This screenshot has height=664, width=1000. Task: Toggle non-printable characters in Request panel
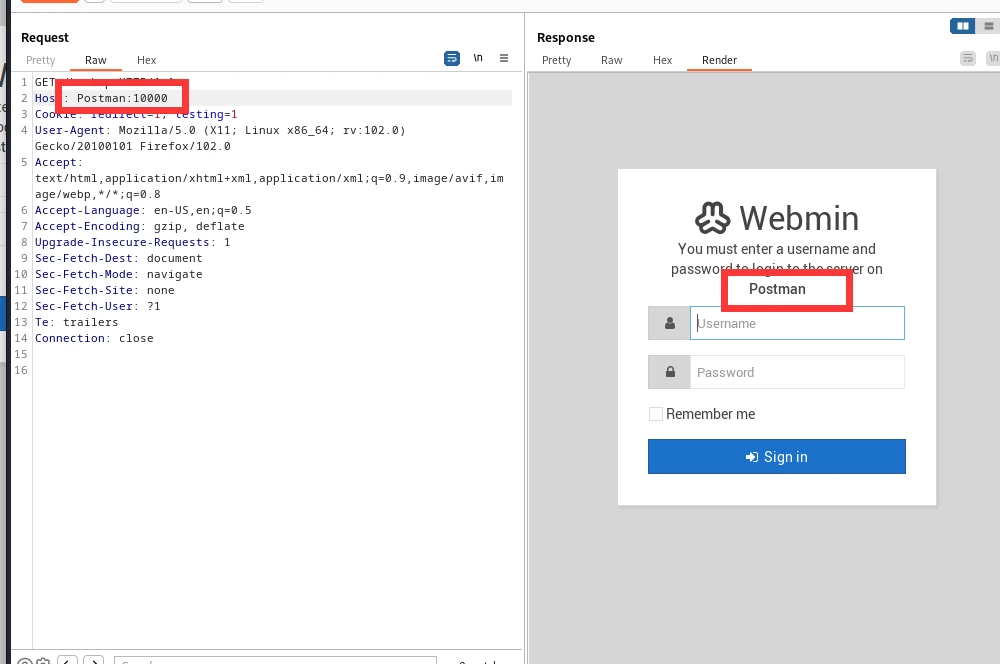(478, 58)
